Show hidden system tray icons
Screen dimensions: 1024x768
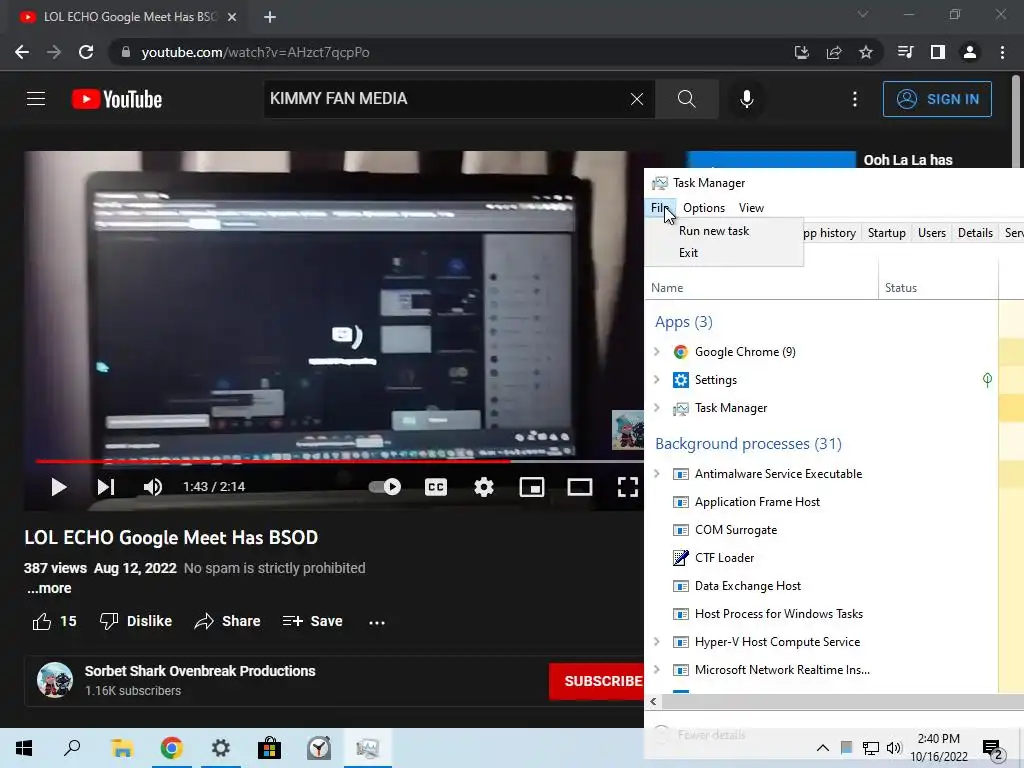(x=823, y=748)
